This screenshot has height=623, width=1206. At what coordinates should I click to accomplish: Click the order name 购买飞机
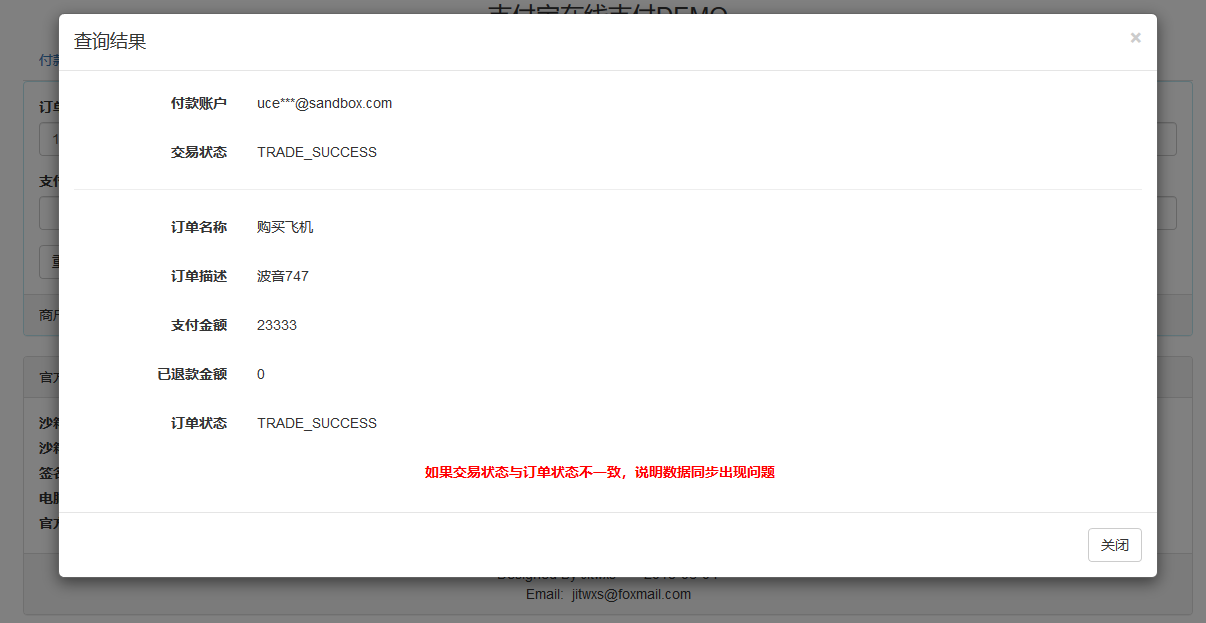(285, 226)
